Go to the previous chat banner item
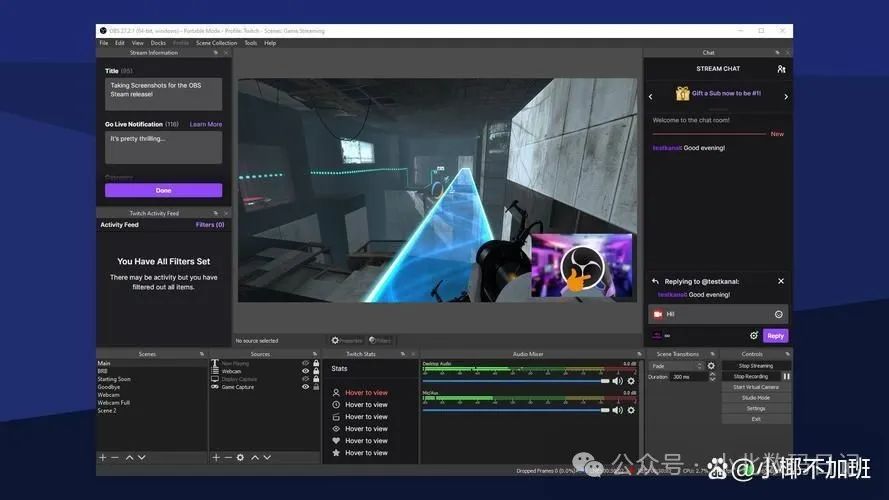Image resolution: width=889 pixels, height=500 pixels. [x=651, y=97]
